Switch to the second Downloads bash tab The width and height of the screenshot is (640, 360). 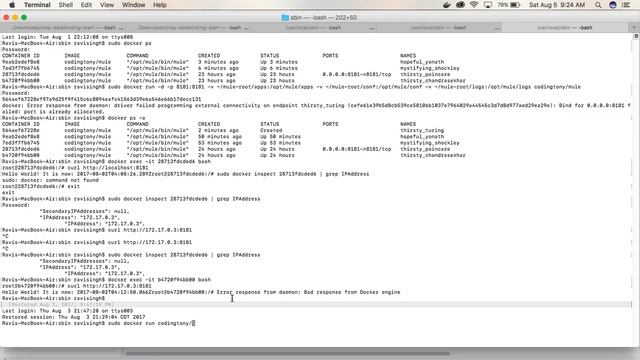[x=189, y=27]
